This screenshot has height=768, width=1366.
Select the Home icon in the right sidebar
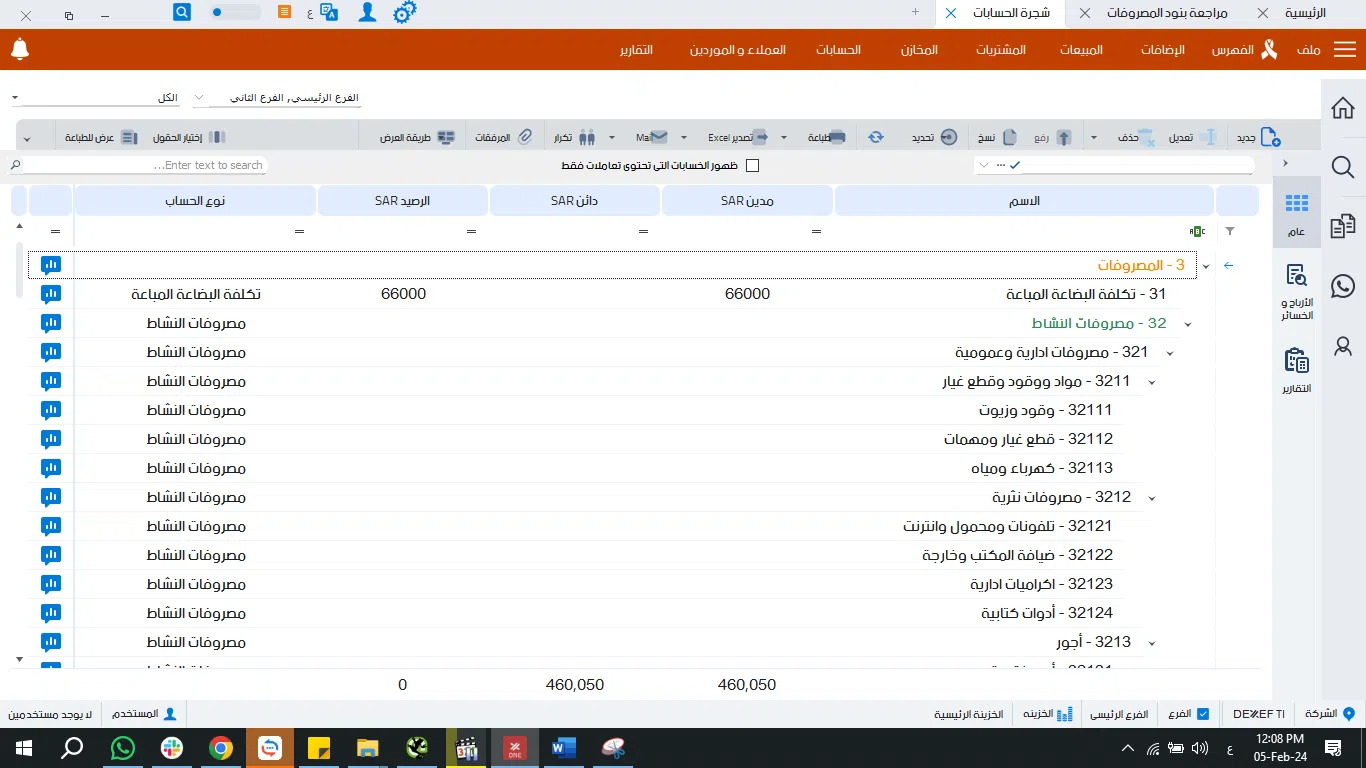1342,107
